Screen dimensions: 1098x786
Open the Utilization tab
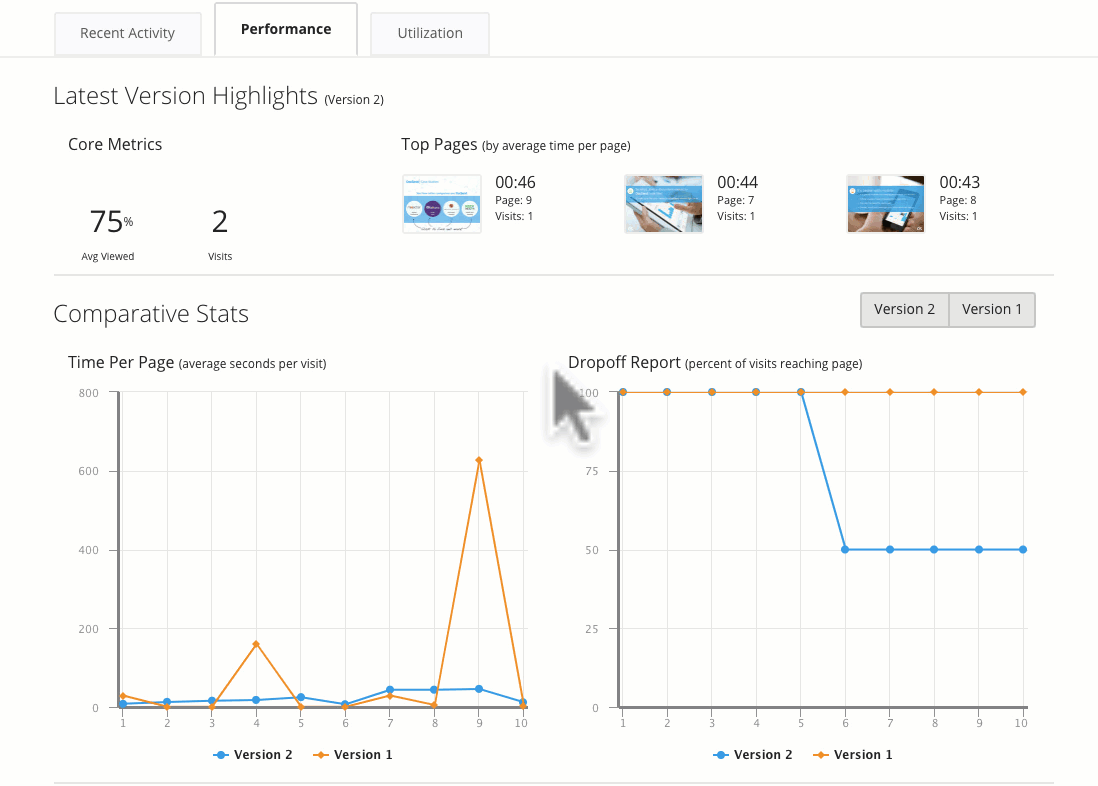click(429, 33)
